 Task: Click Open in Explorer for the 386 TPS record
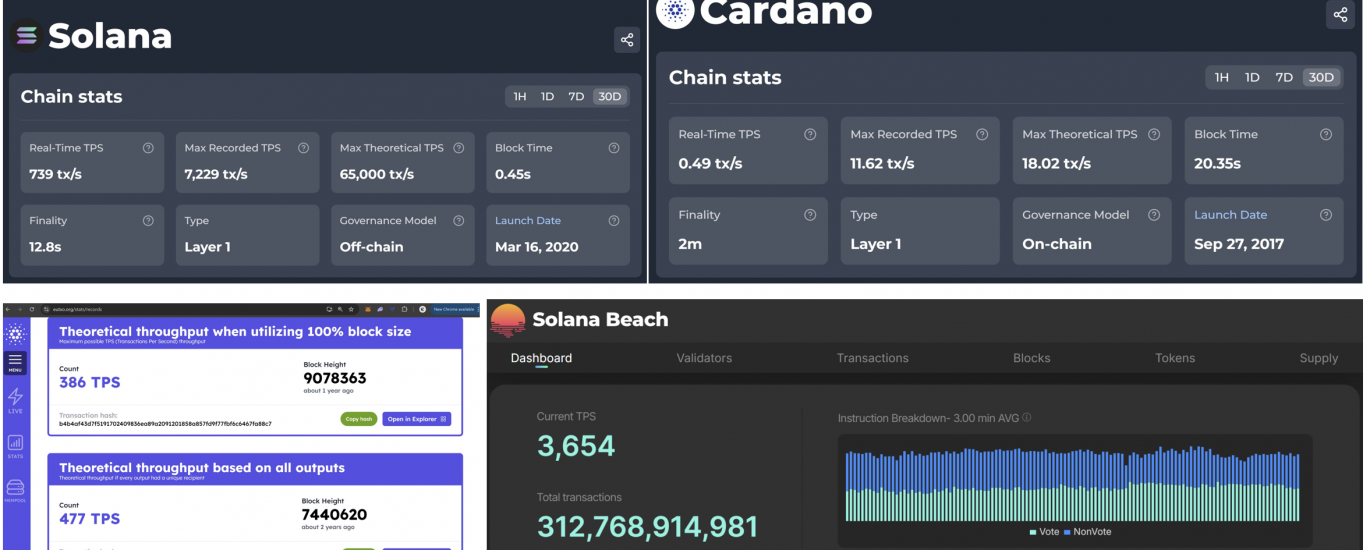click(x=417, y=419)
